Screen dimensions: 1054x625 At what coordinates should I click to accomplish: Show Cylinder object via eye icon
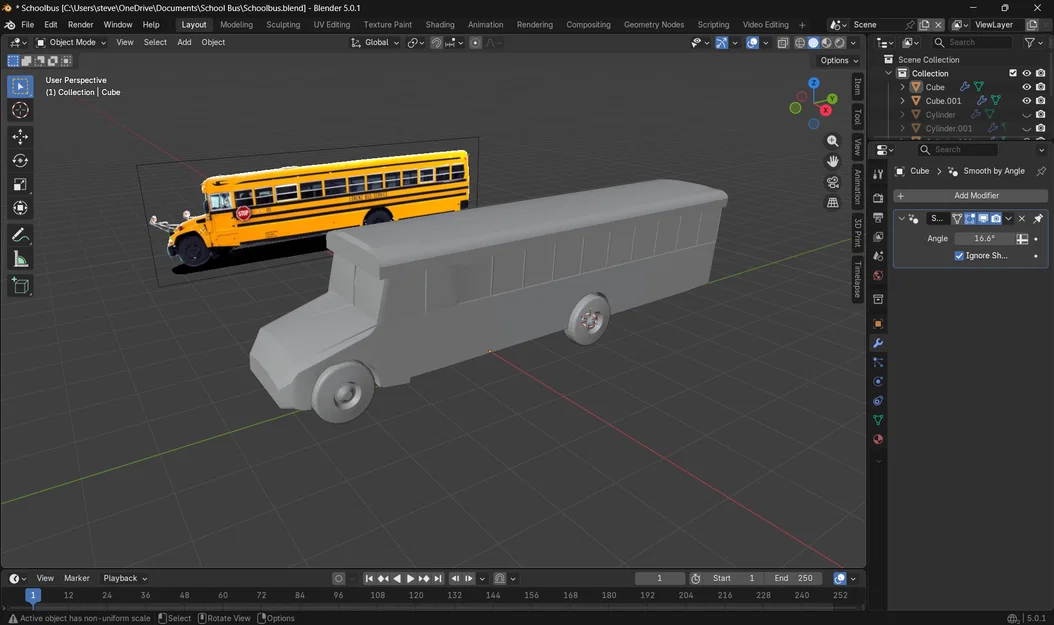[1026, 115]
